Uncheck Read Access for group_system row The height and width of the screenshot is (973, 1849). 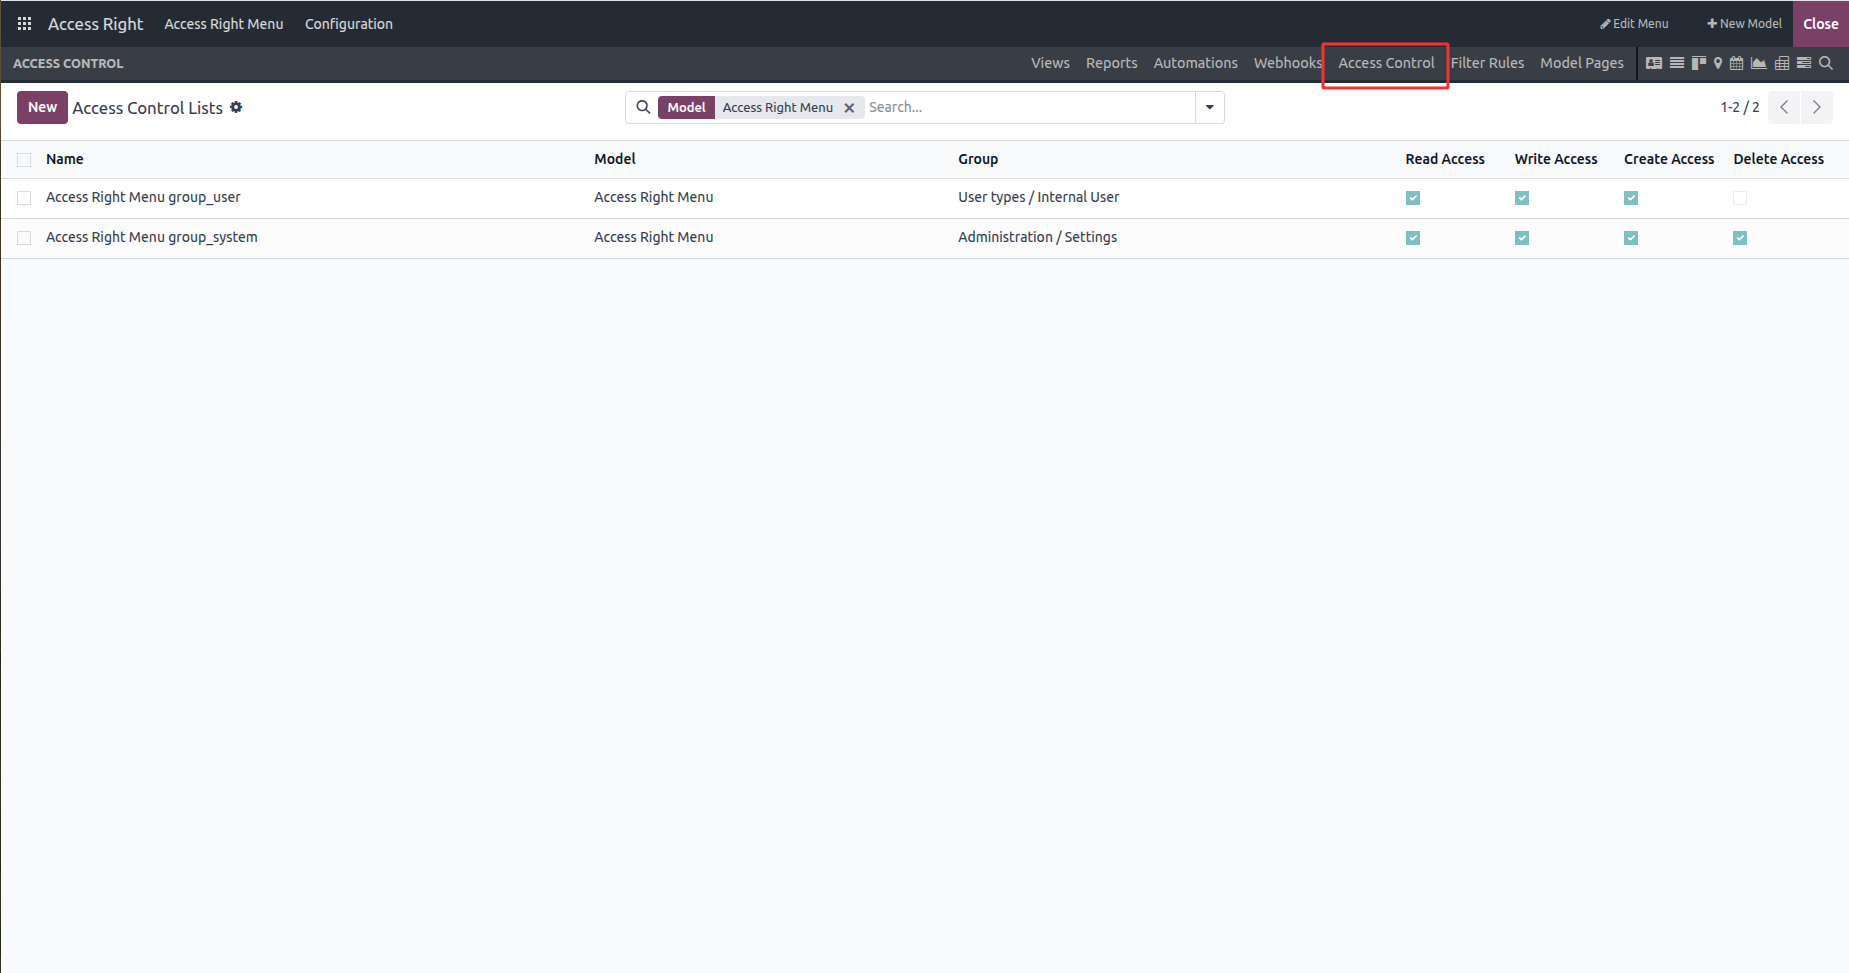click(x=1413, y=238)
